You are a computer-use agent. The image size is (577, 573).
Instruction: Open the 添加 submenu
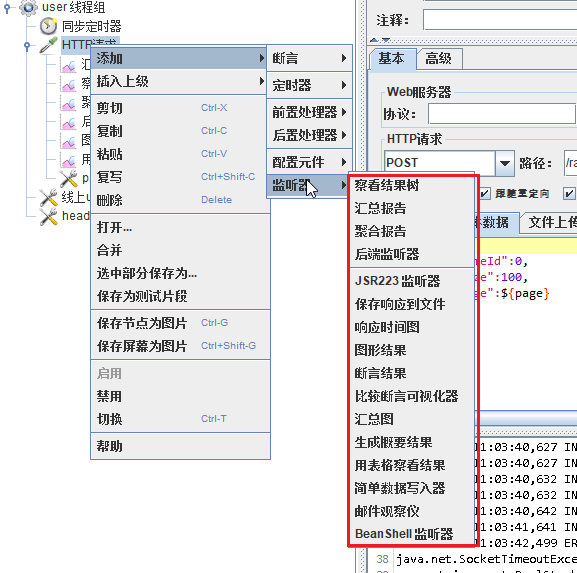click(x=179, y=58)
